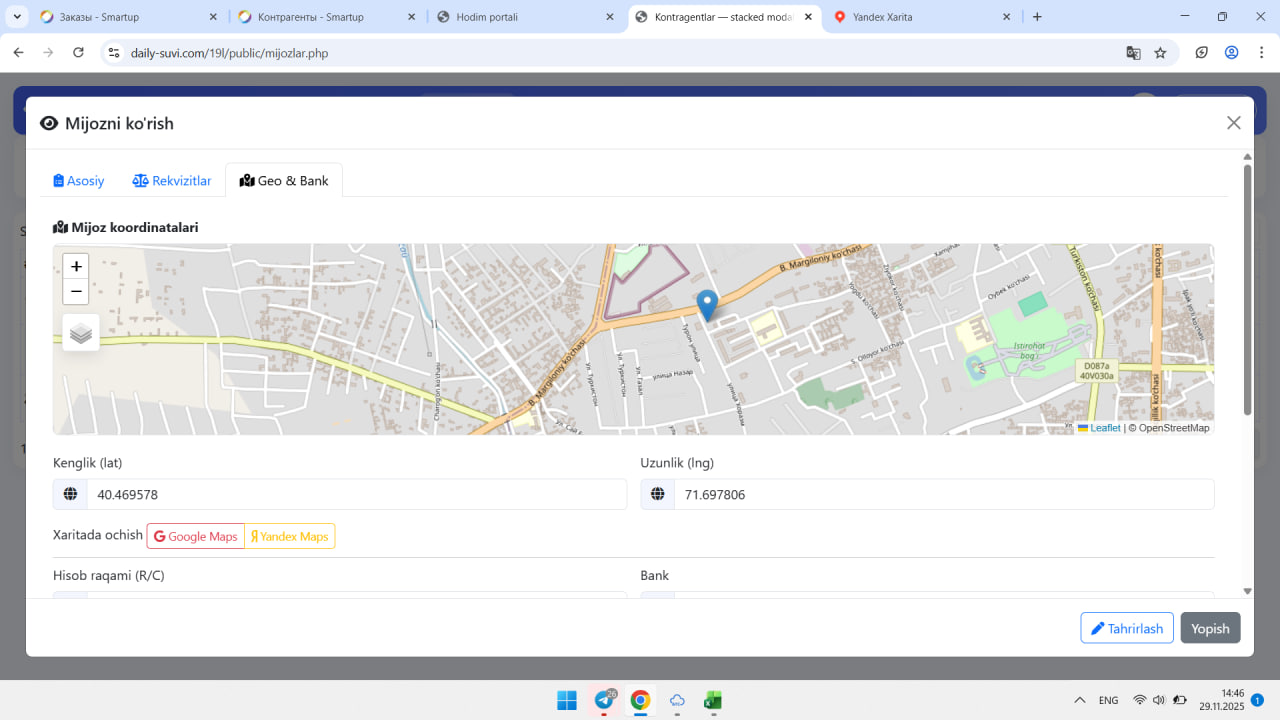Open the map layers control
The height and width of the screenshot is (720, 1280).
click(81, 332)
